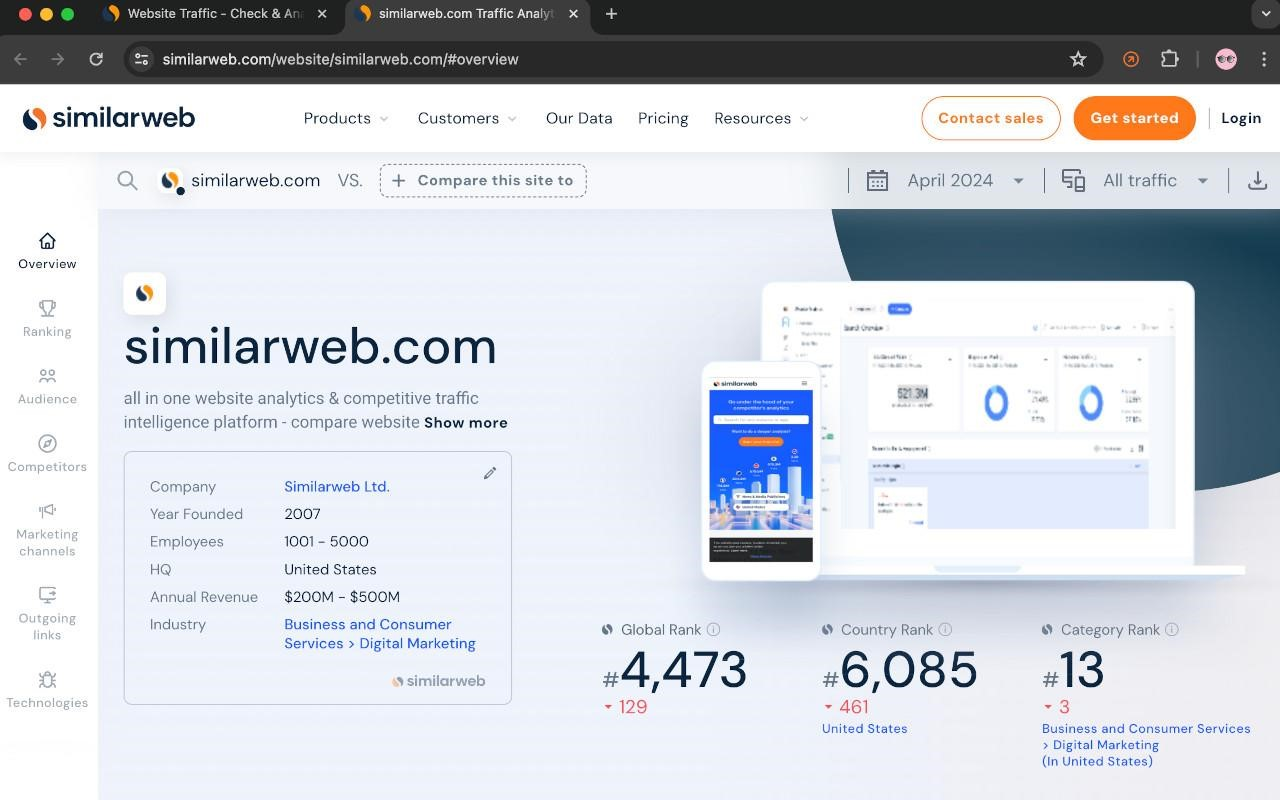Open the browser extensions puzzle icon
The width and height of the screenshot is (1280, 800).
pos(1169,59)
